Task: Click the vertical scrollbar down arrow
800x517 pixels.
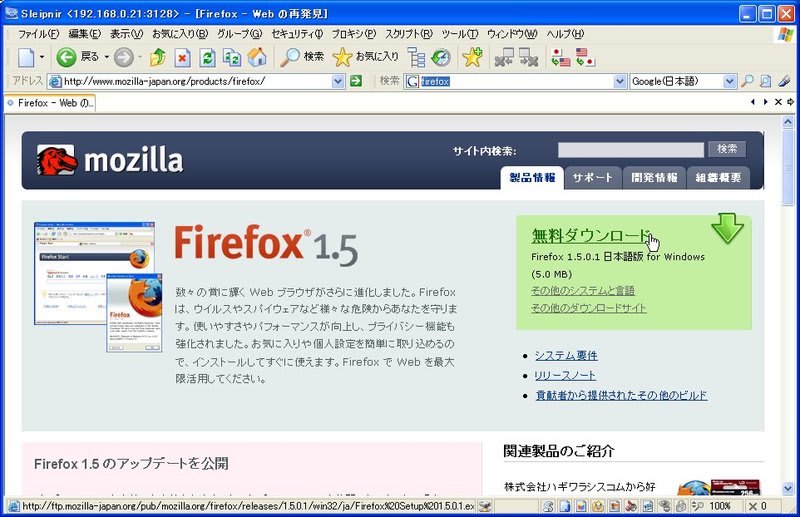Action: click(788, 487)
